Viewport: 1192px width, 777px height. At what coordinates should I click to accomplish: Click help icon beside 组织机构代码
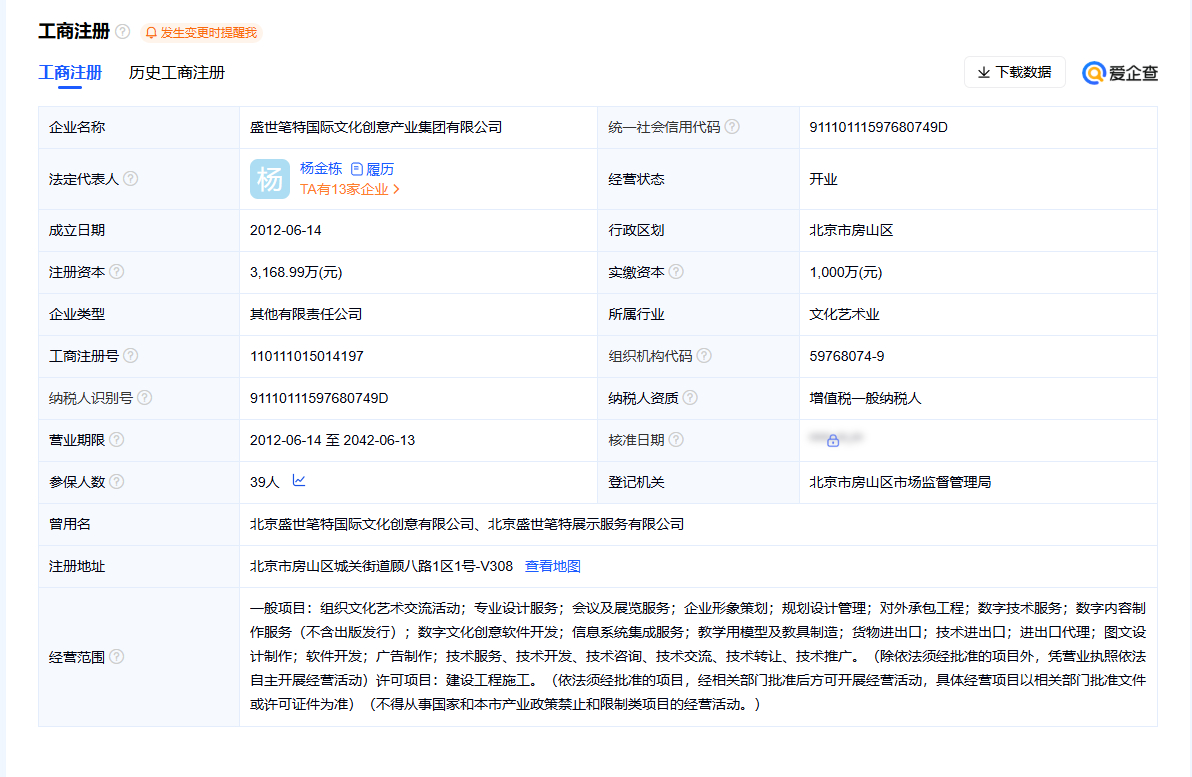tap(704, 355)
